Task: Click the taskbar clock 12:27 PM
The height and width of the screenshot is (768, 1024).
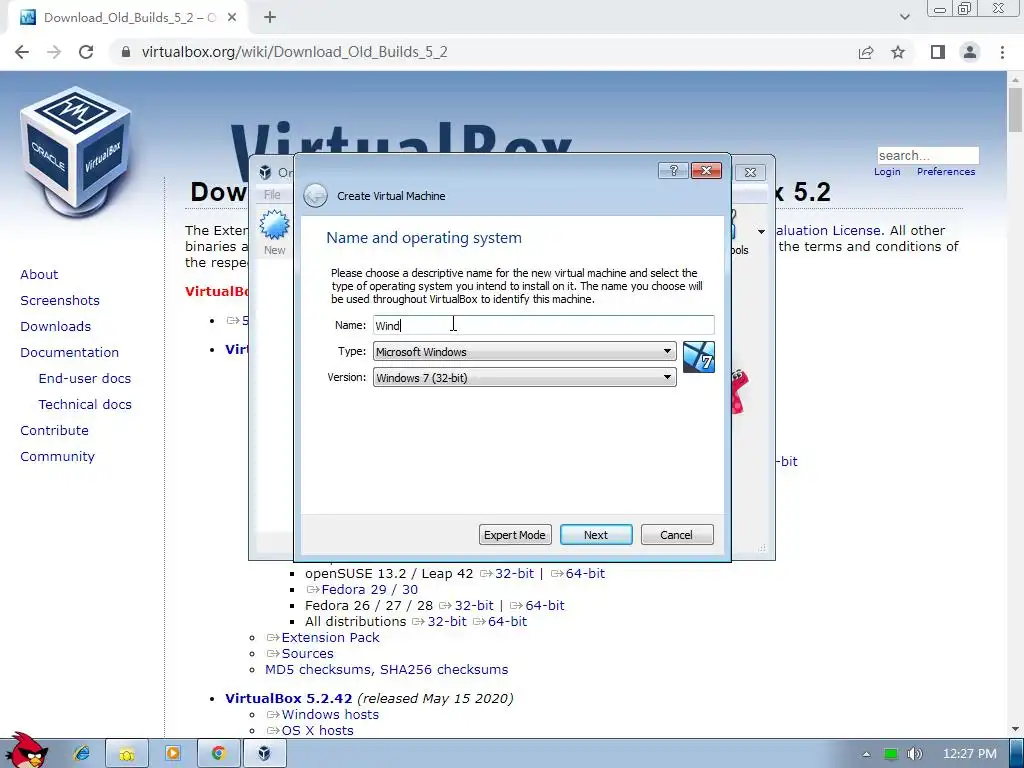Action: [970, 754]
